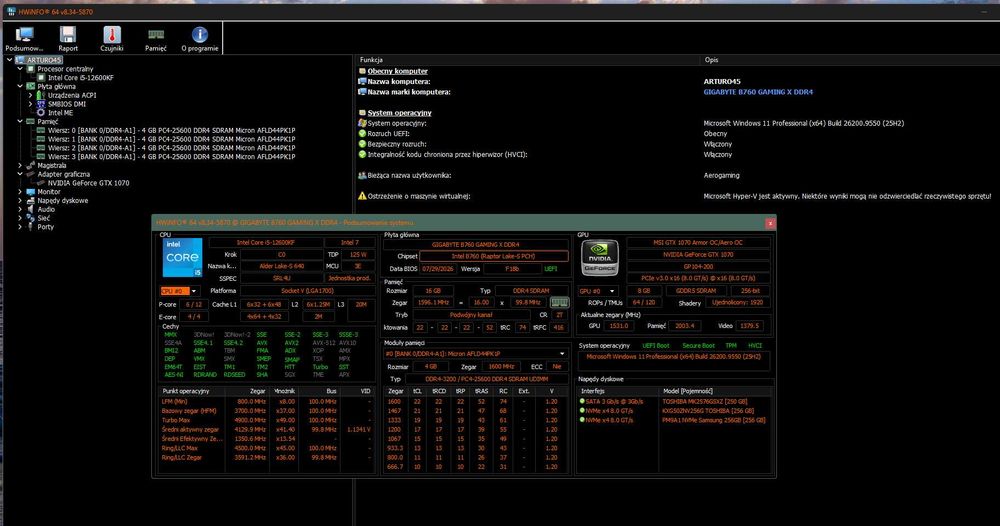Viewport: 1000px width, 526px height.
Task: Expand the Magistrala tree node
Action: (20, 165)
